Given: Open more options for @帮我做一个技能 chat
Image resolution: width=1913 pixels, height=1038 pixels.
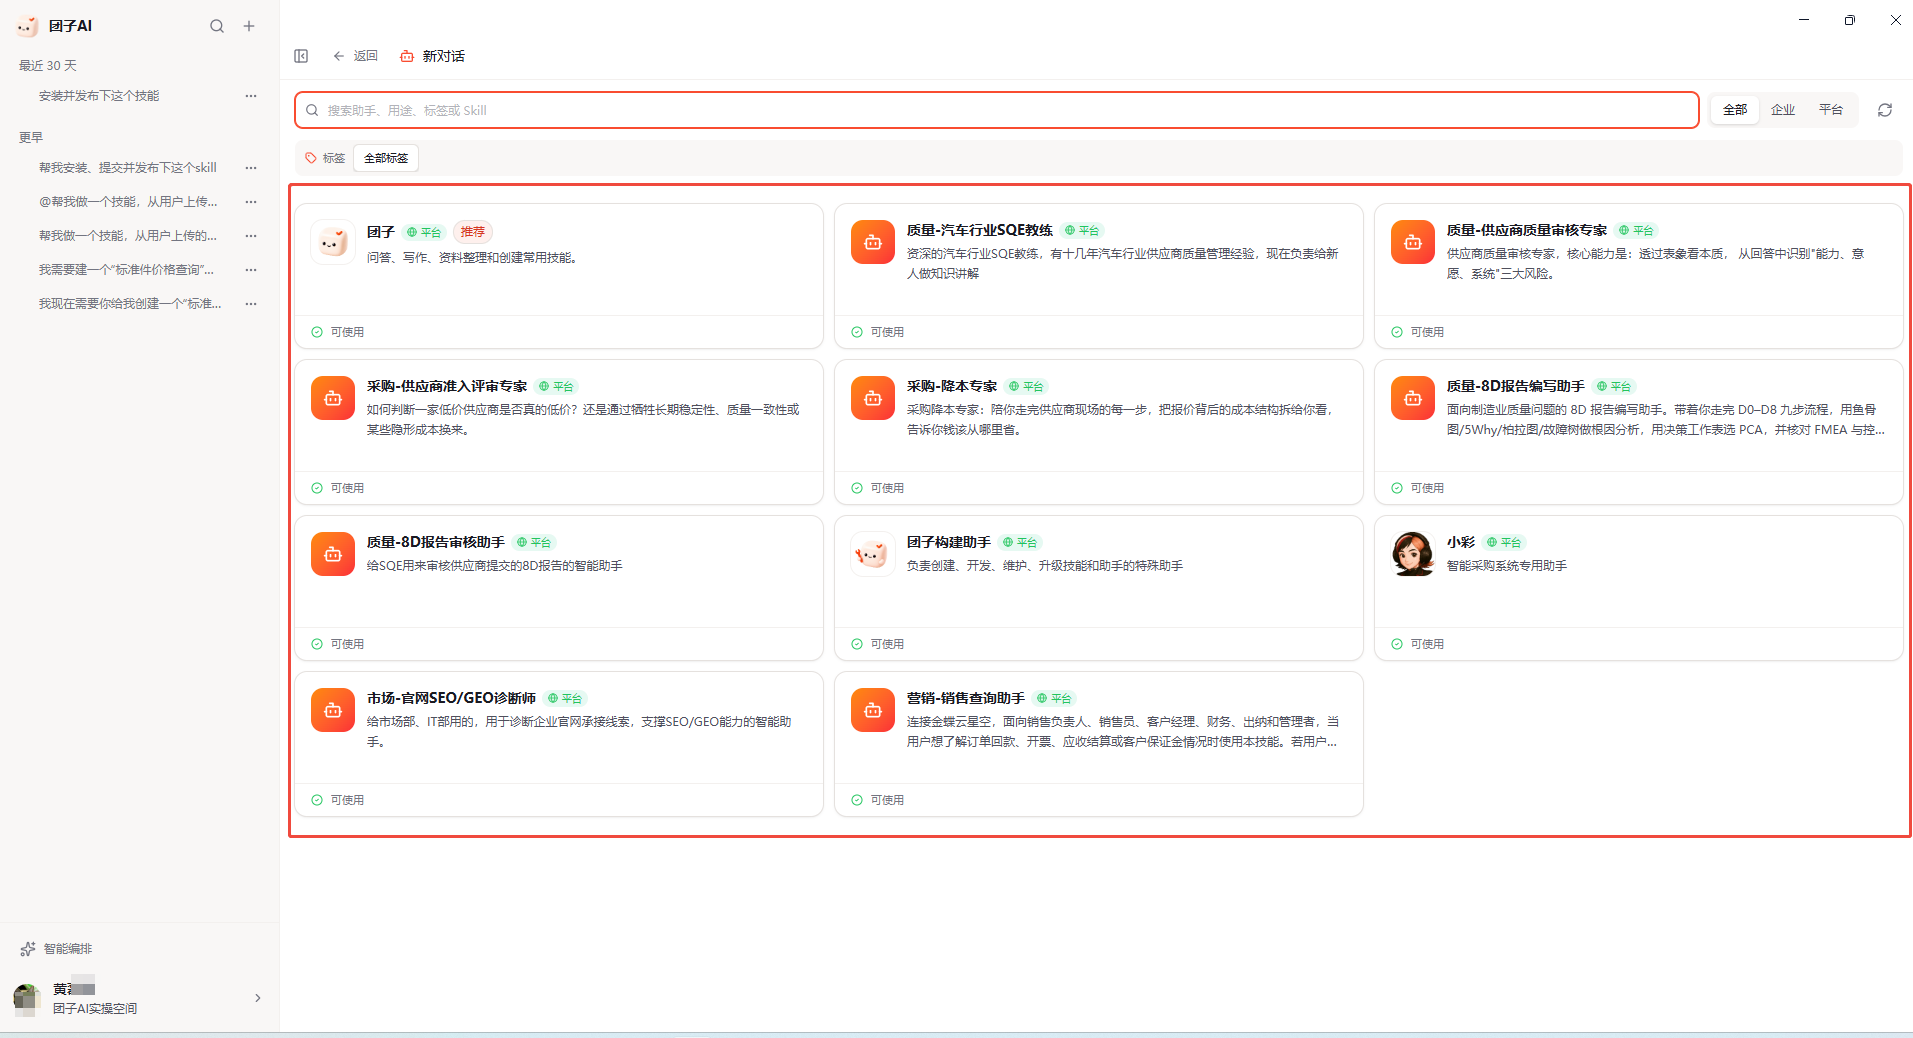Looking at the screenshot, I should (x=251, y=202).
